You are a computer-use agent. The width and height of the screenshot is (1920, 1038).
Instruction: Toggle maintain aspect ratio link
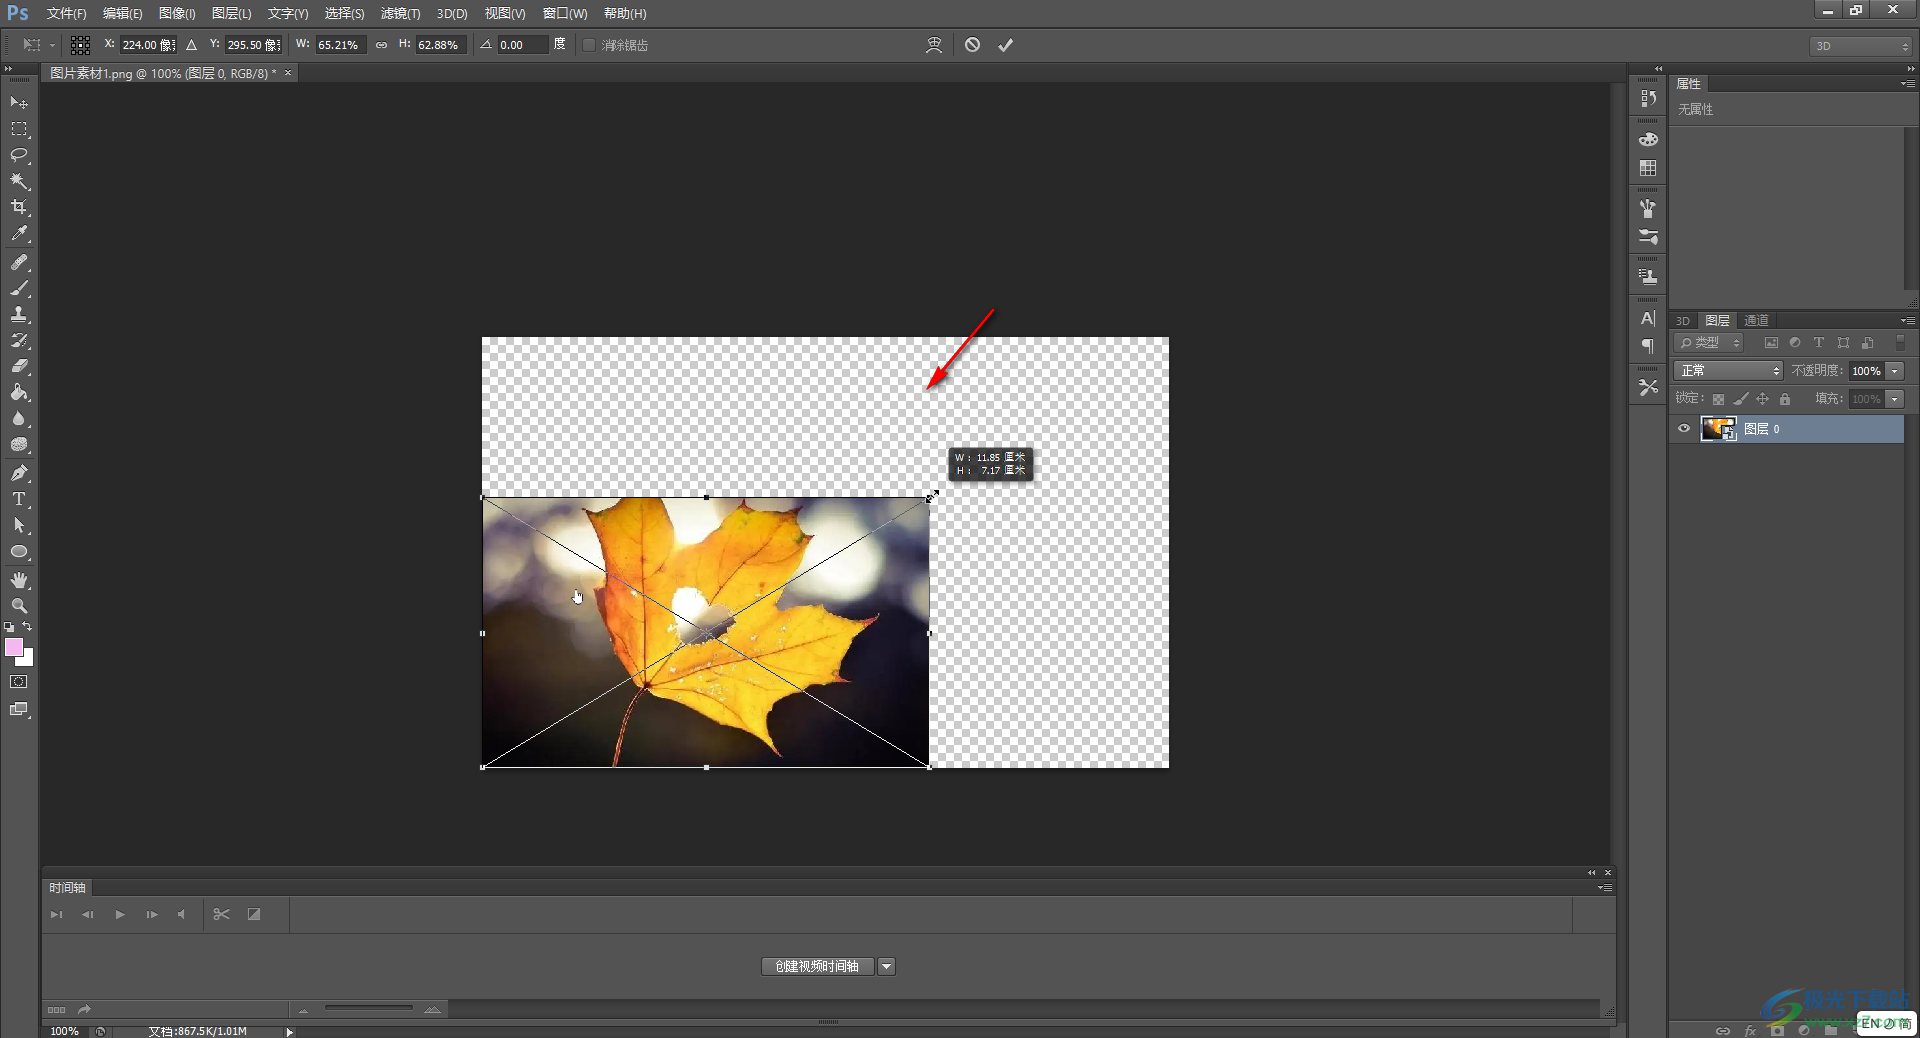tap(381, 45)
